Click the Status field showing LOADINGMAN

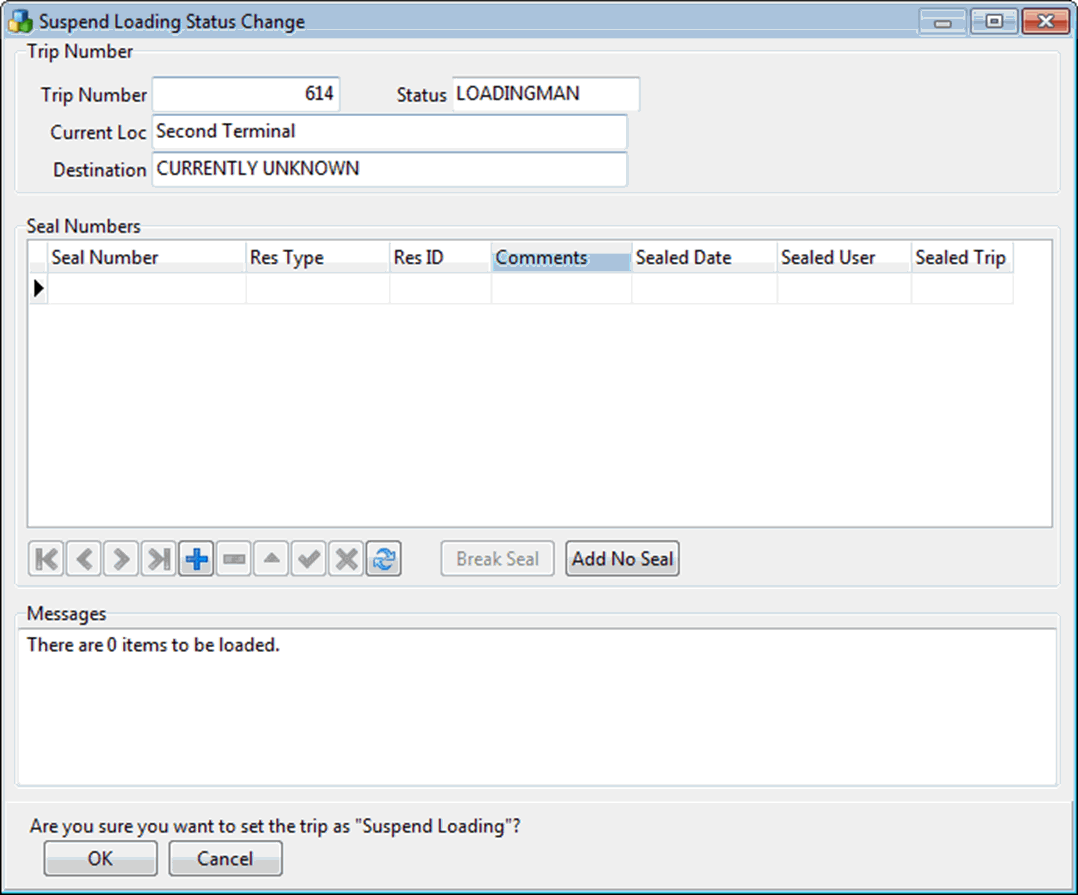click(546, 94)
